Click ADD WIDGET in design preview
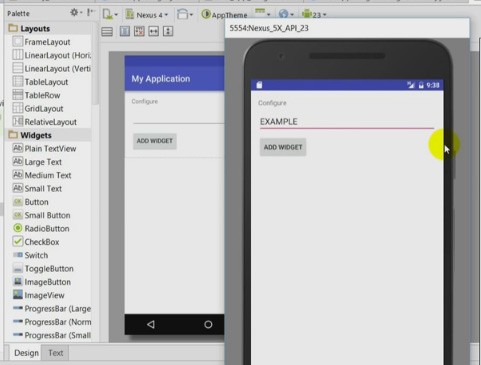The image size is (481, 365). (155, 141)
